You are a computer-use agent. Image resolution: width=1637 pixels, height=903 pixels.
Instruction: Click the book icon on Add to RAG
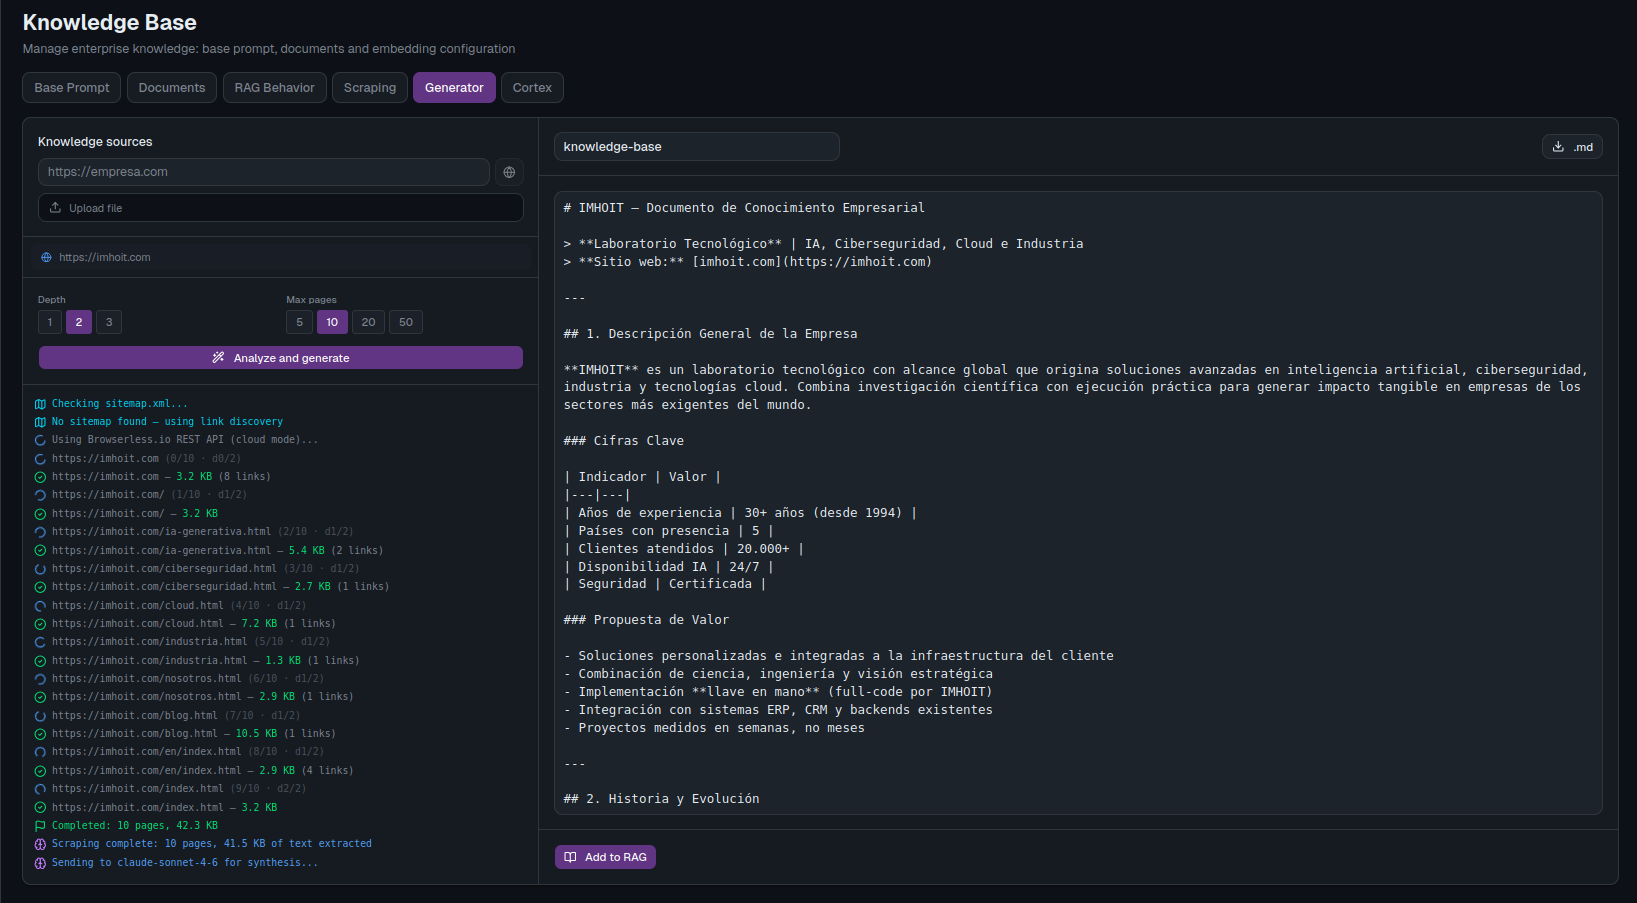tap(570, 857)
